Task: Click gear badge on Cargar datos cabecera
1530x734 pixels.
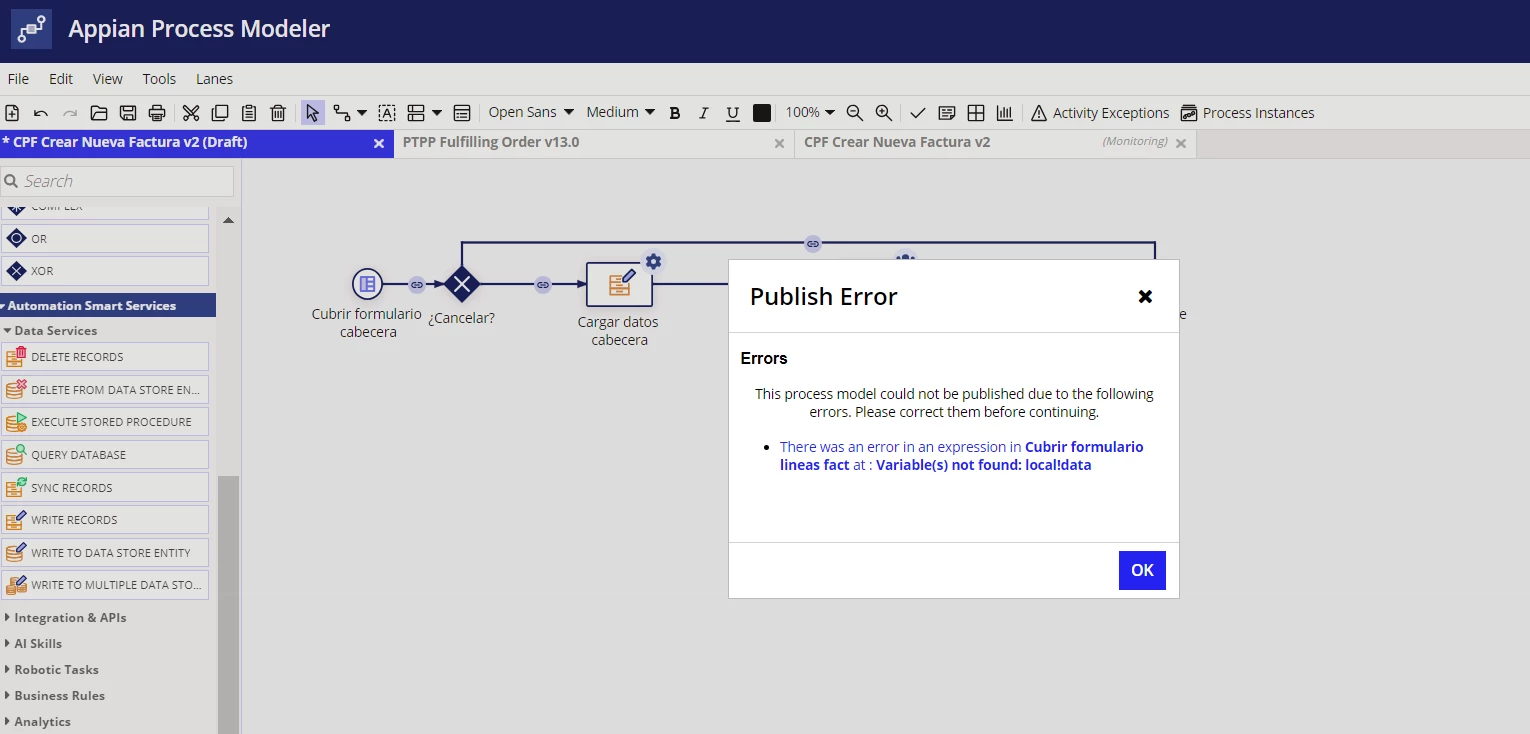Action: pyautogui.click(x=653, y=262)
